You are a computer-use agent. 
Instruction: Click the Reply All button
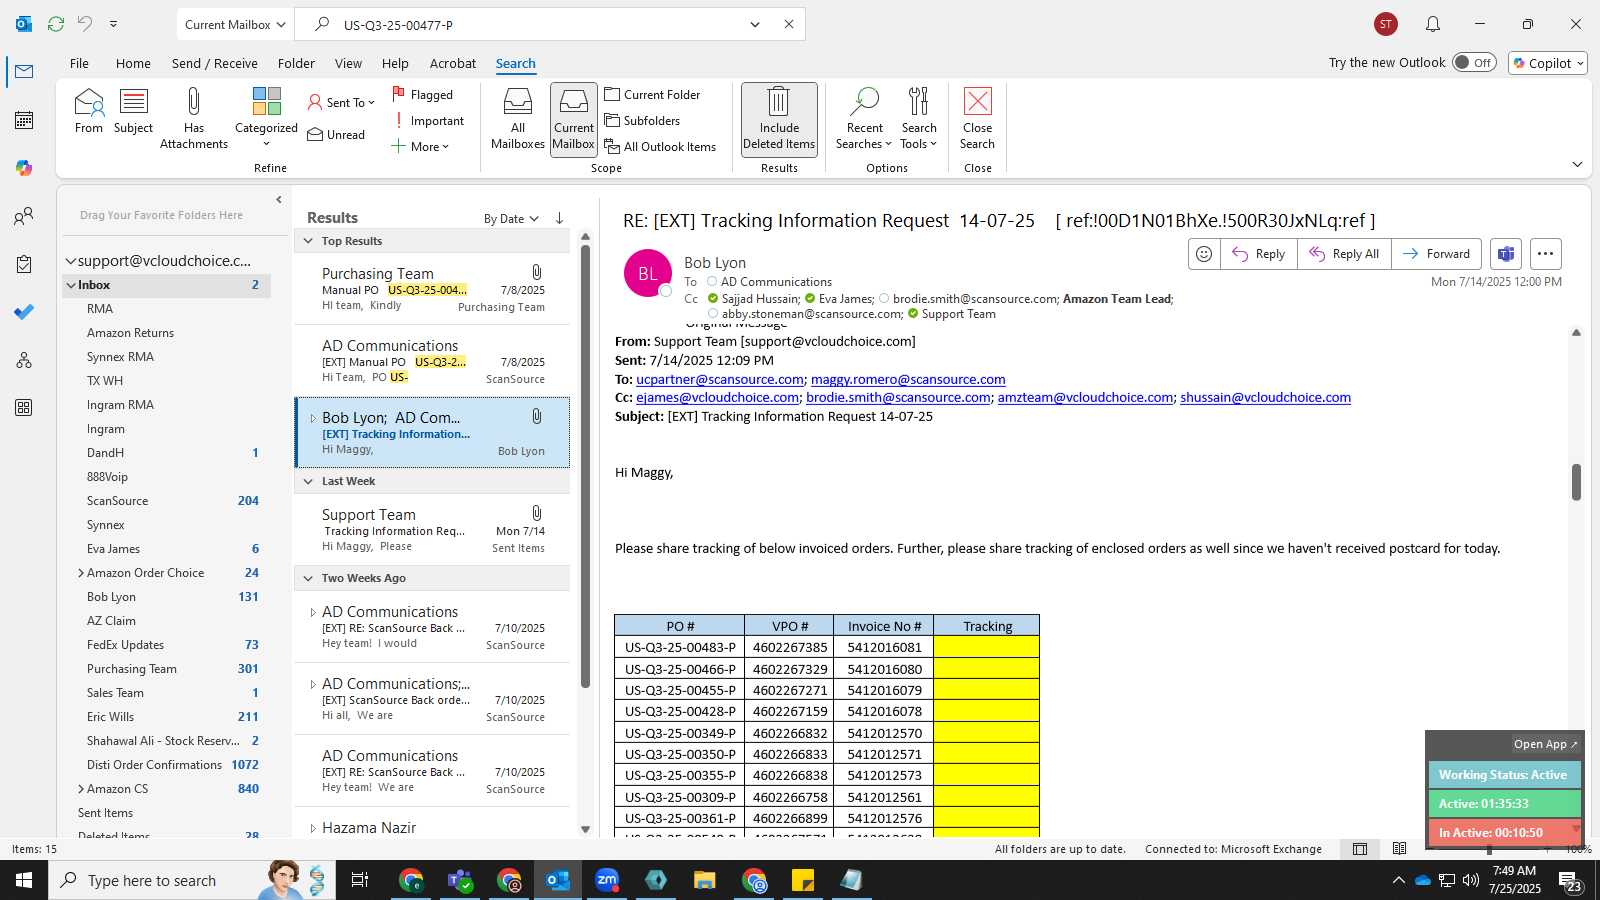click(1344, 254)
